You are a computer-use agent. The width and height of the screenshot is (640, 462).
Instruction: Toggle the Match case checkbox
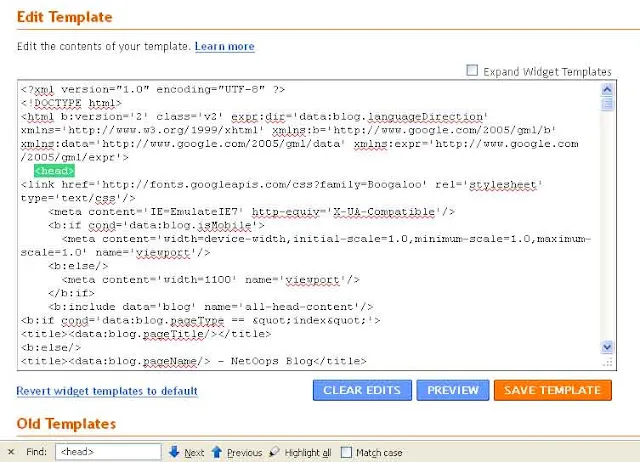click(346, 452)
